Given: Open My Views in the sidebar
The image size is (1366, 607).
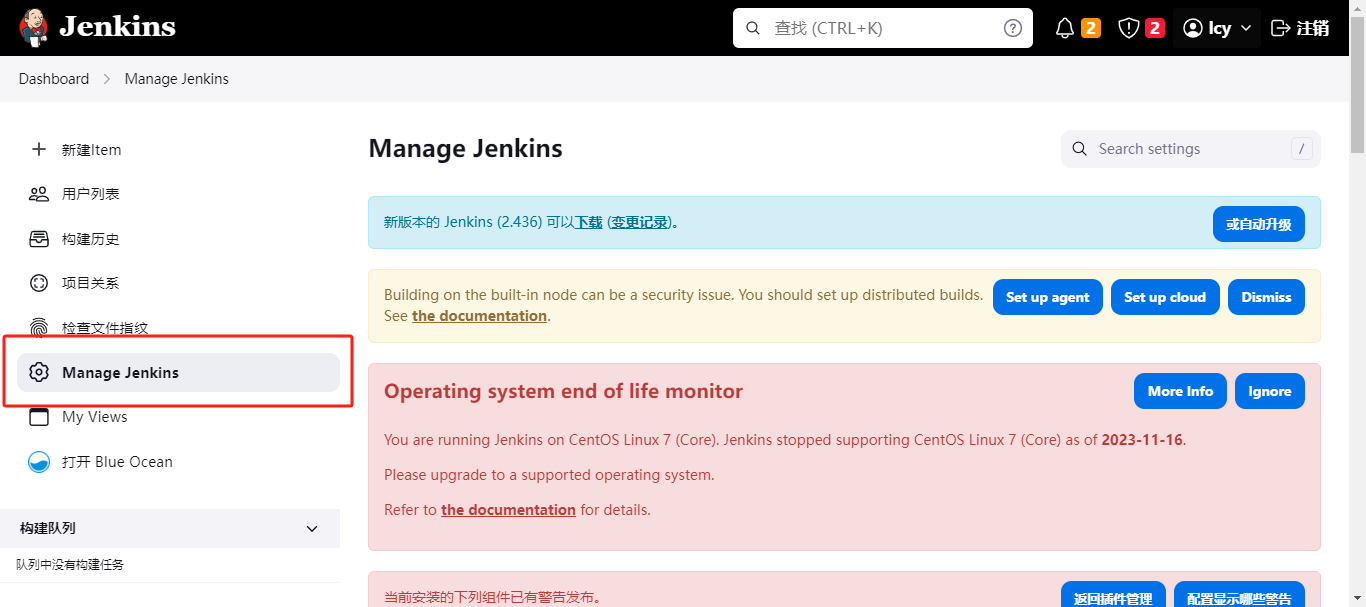Looking at the screenshot, I should coord(95,417).
